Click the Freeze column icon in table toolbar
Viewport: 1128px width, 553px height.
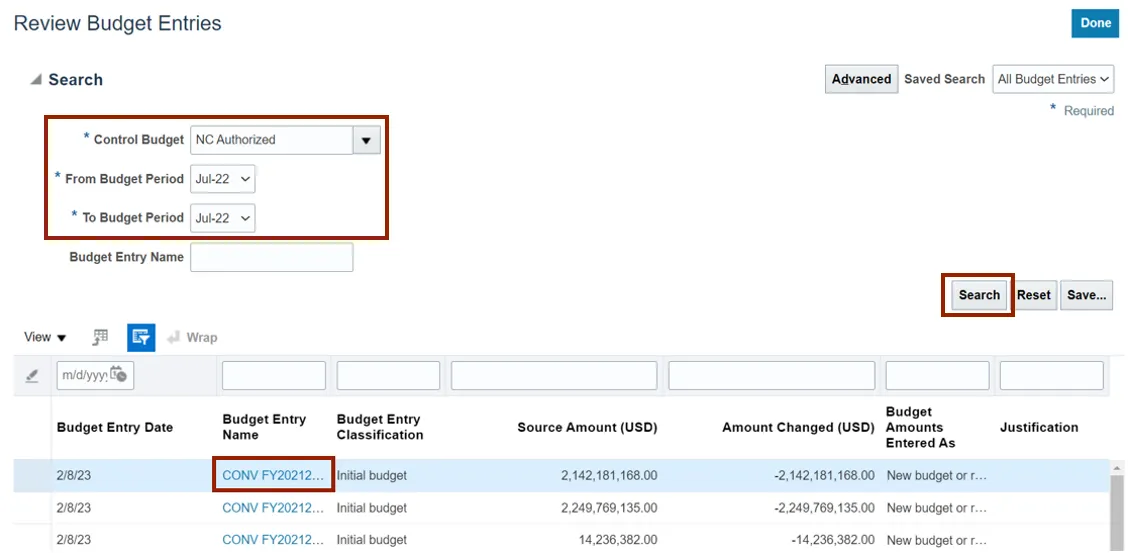click(101, 338)
